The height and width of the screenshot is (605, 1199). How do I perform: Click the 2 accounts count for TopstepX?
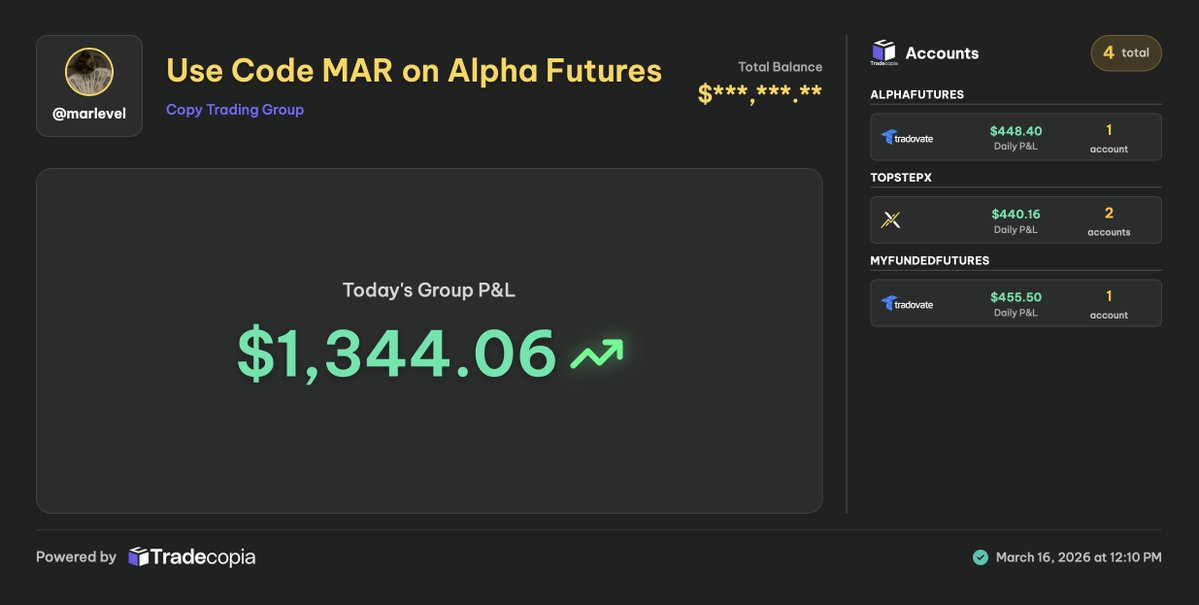click(1109, 221)
